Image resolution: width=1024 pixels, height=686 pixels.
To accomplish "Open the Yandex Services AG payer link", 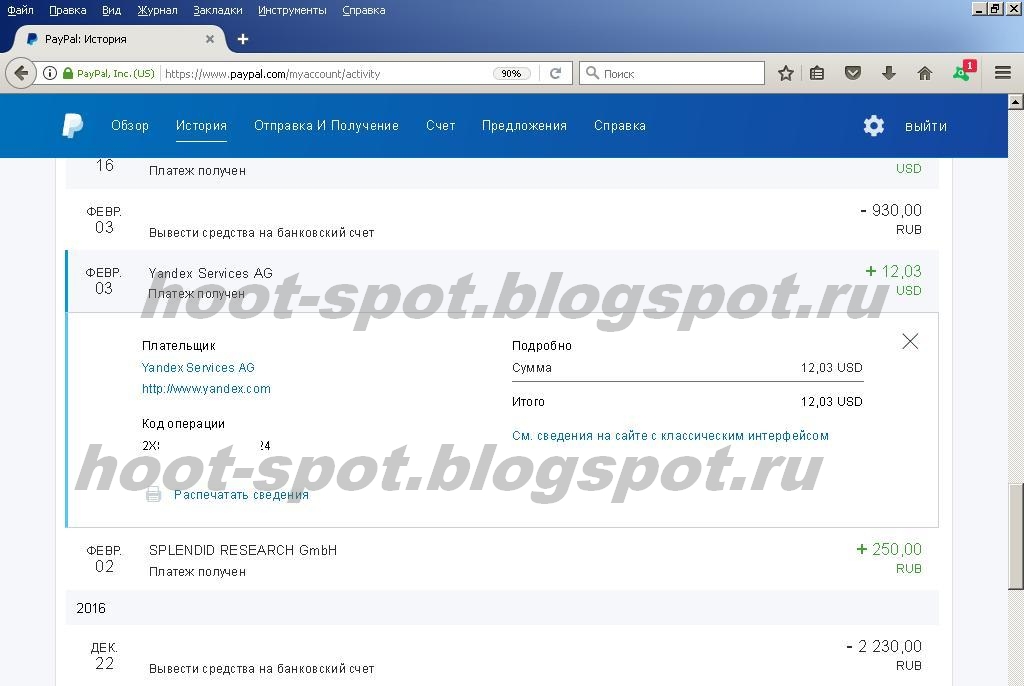I will [198, 368].
